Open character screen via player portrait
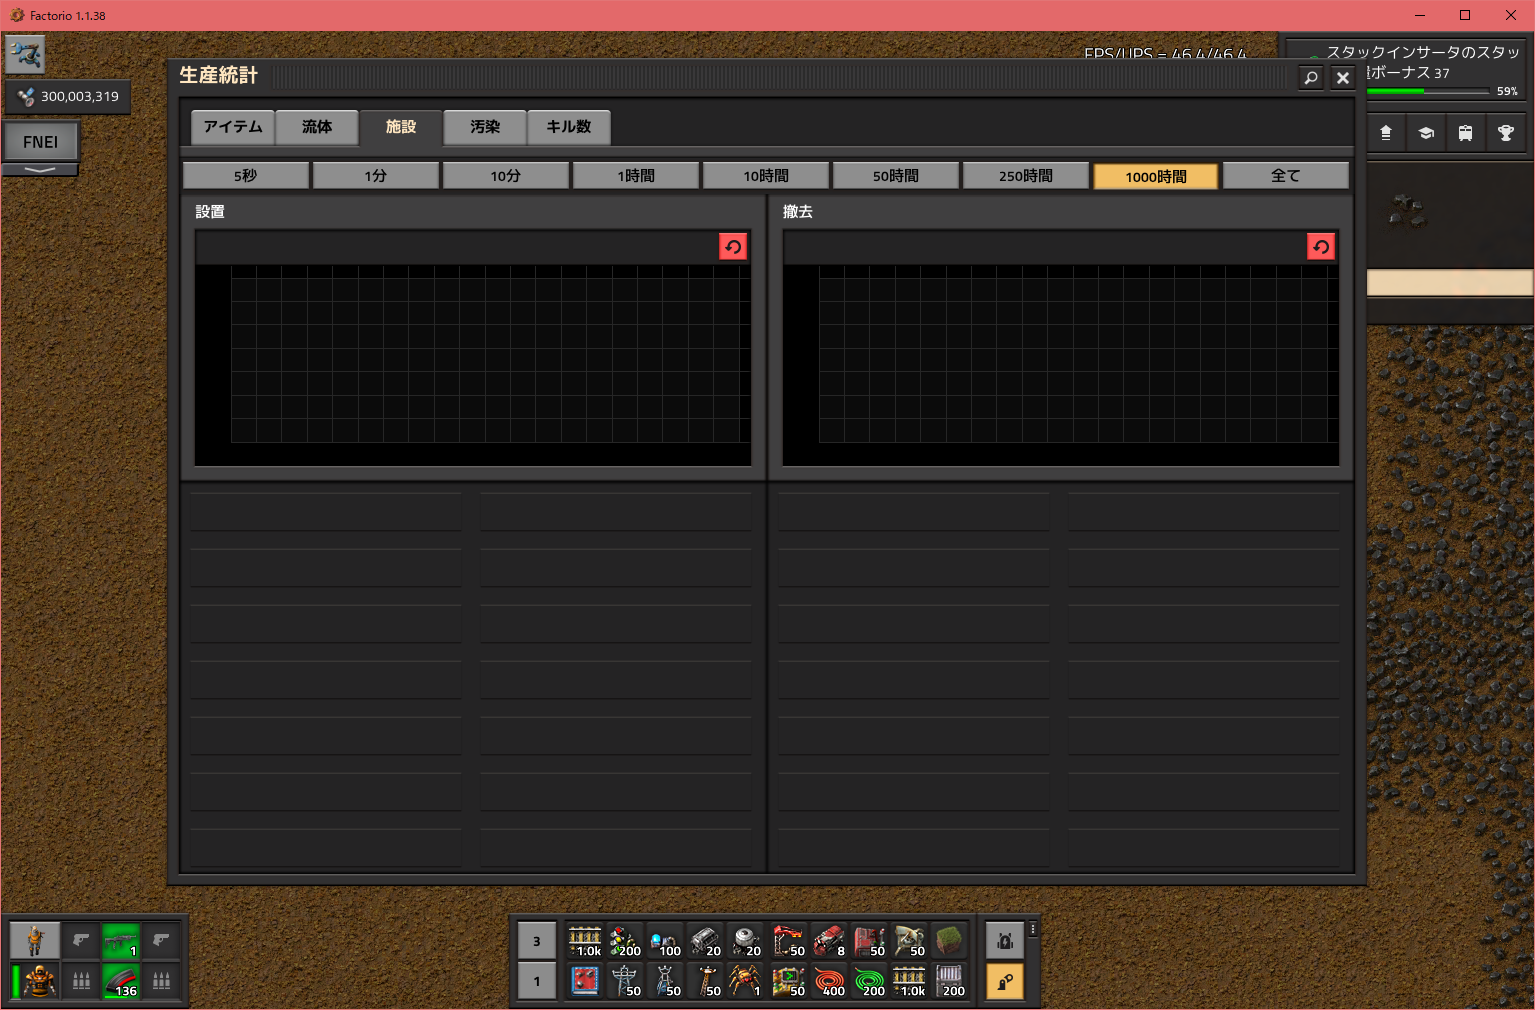This screenshot has width=1535, height=1010. click(35, 941)
